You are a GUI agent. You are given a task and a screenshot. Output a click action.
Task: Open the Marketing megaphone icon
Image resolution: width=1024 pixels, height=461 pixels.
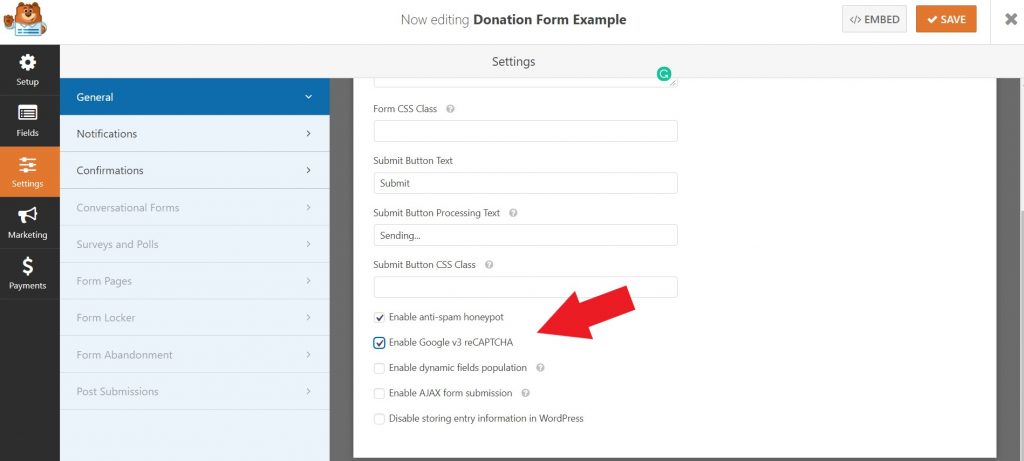pyautogui.click(x=28, y=215)
